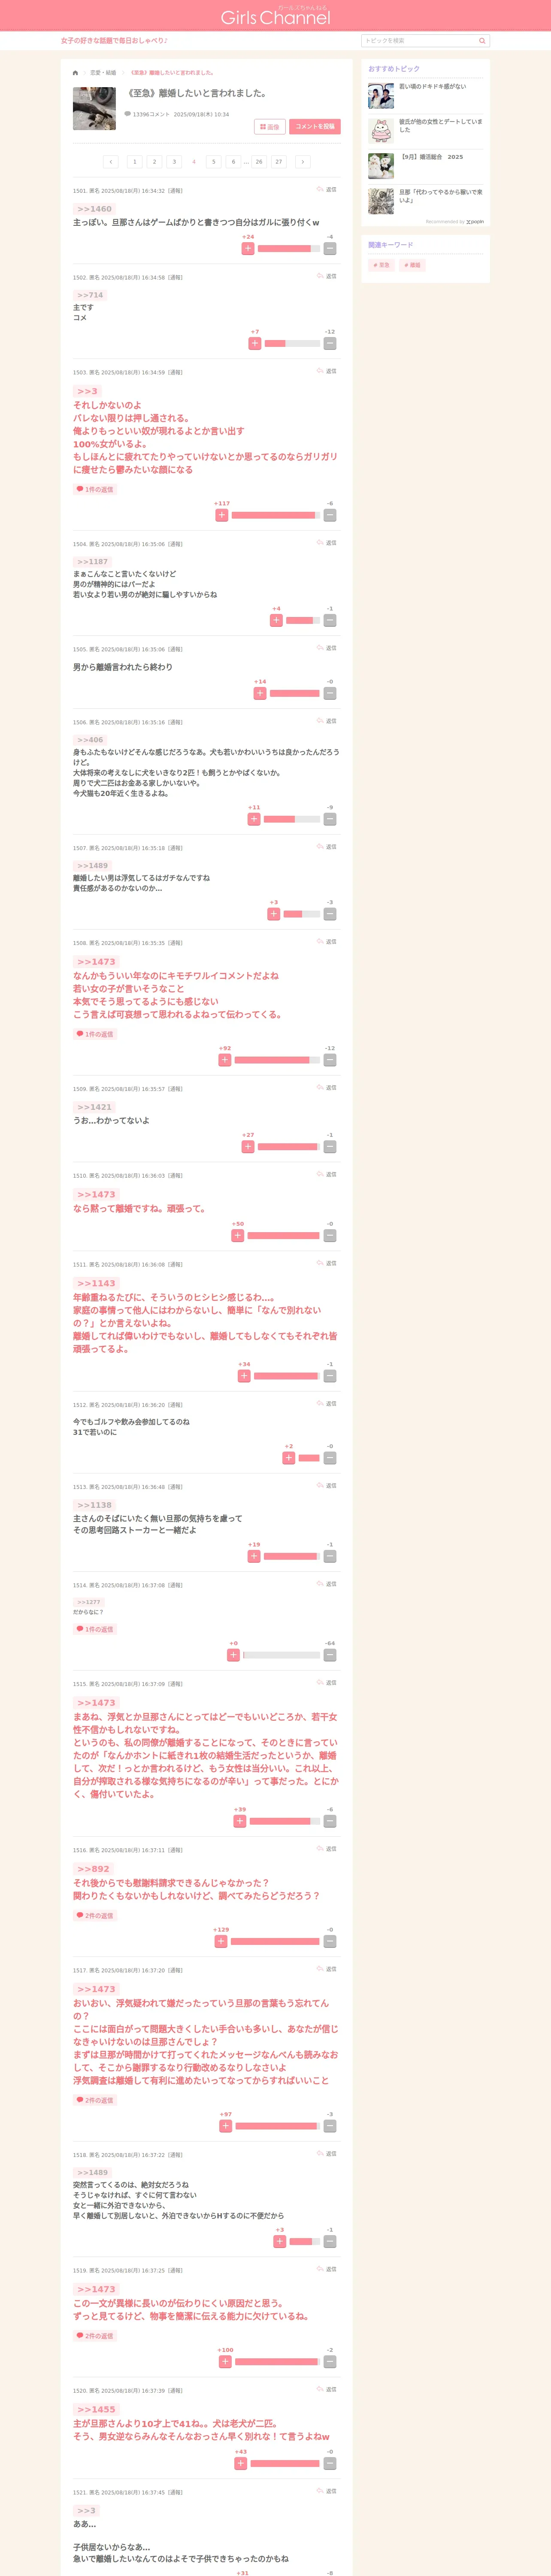Open page 27 in the pagination
551x2576 pixels.
[278, 162]
